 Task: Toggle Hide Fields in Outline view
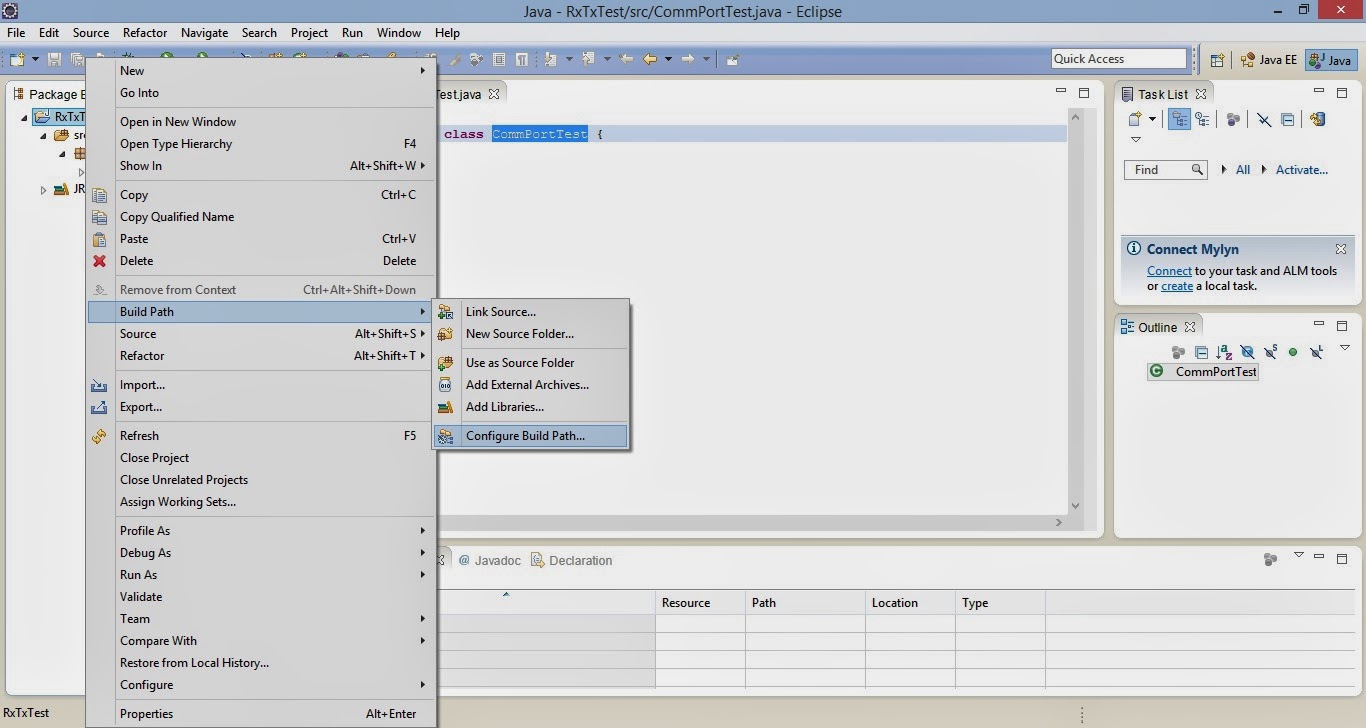click(1247, 352)
